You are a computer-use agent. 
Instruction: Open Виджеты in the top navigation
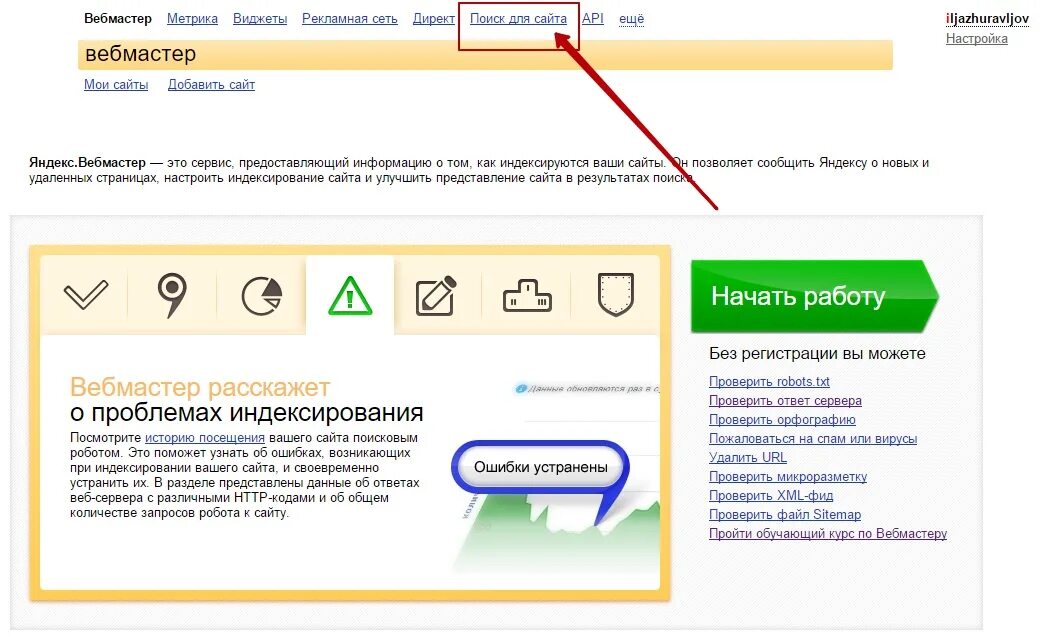pyautogui.click(x=260, y=19)
